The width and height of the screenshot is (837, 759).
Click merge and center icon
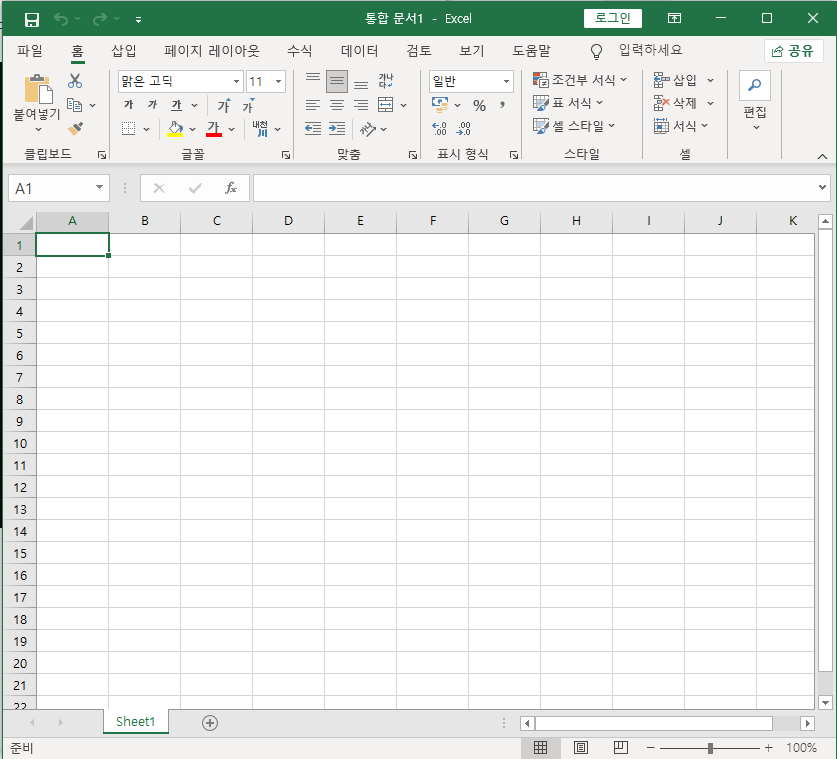coord(385,105)
